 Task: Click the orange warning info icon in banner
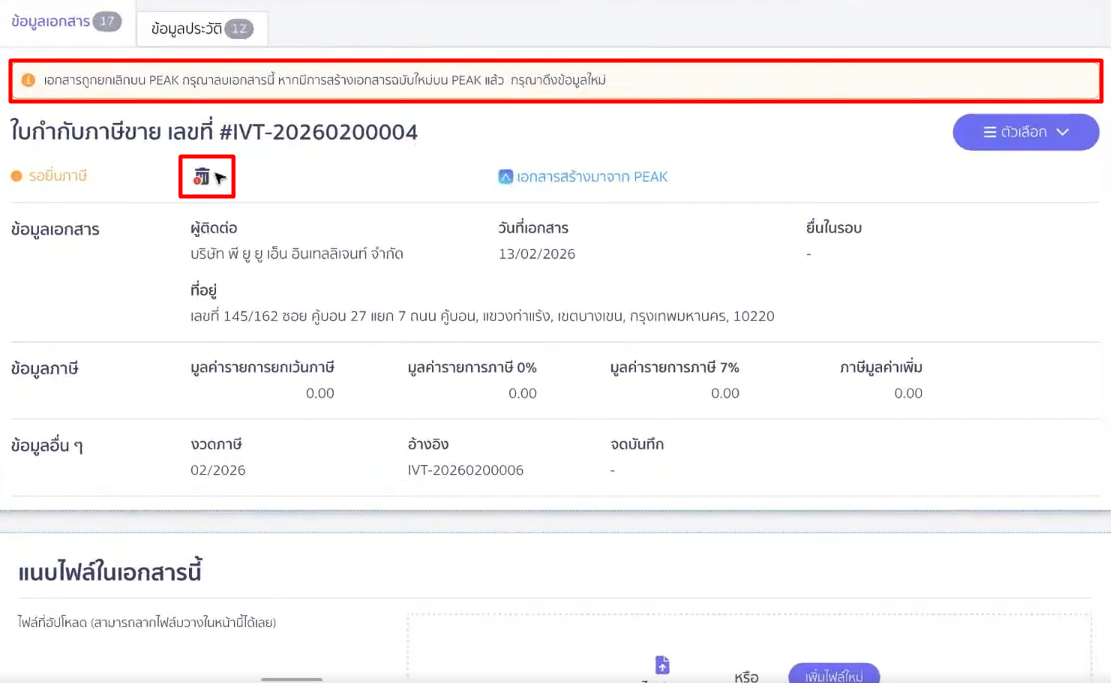[x=28, y=80]
